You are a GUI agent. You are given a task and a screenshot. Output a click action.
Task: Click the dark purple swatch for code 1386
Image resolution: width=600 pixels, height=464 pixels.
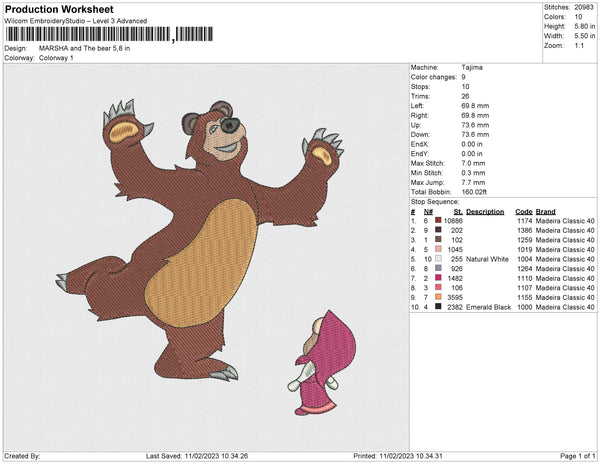(x=438, y=230)
